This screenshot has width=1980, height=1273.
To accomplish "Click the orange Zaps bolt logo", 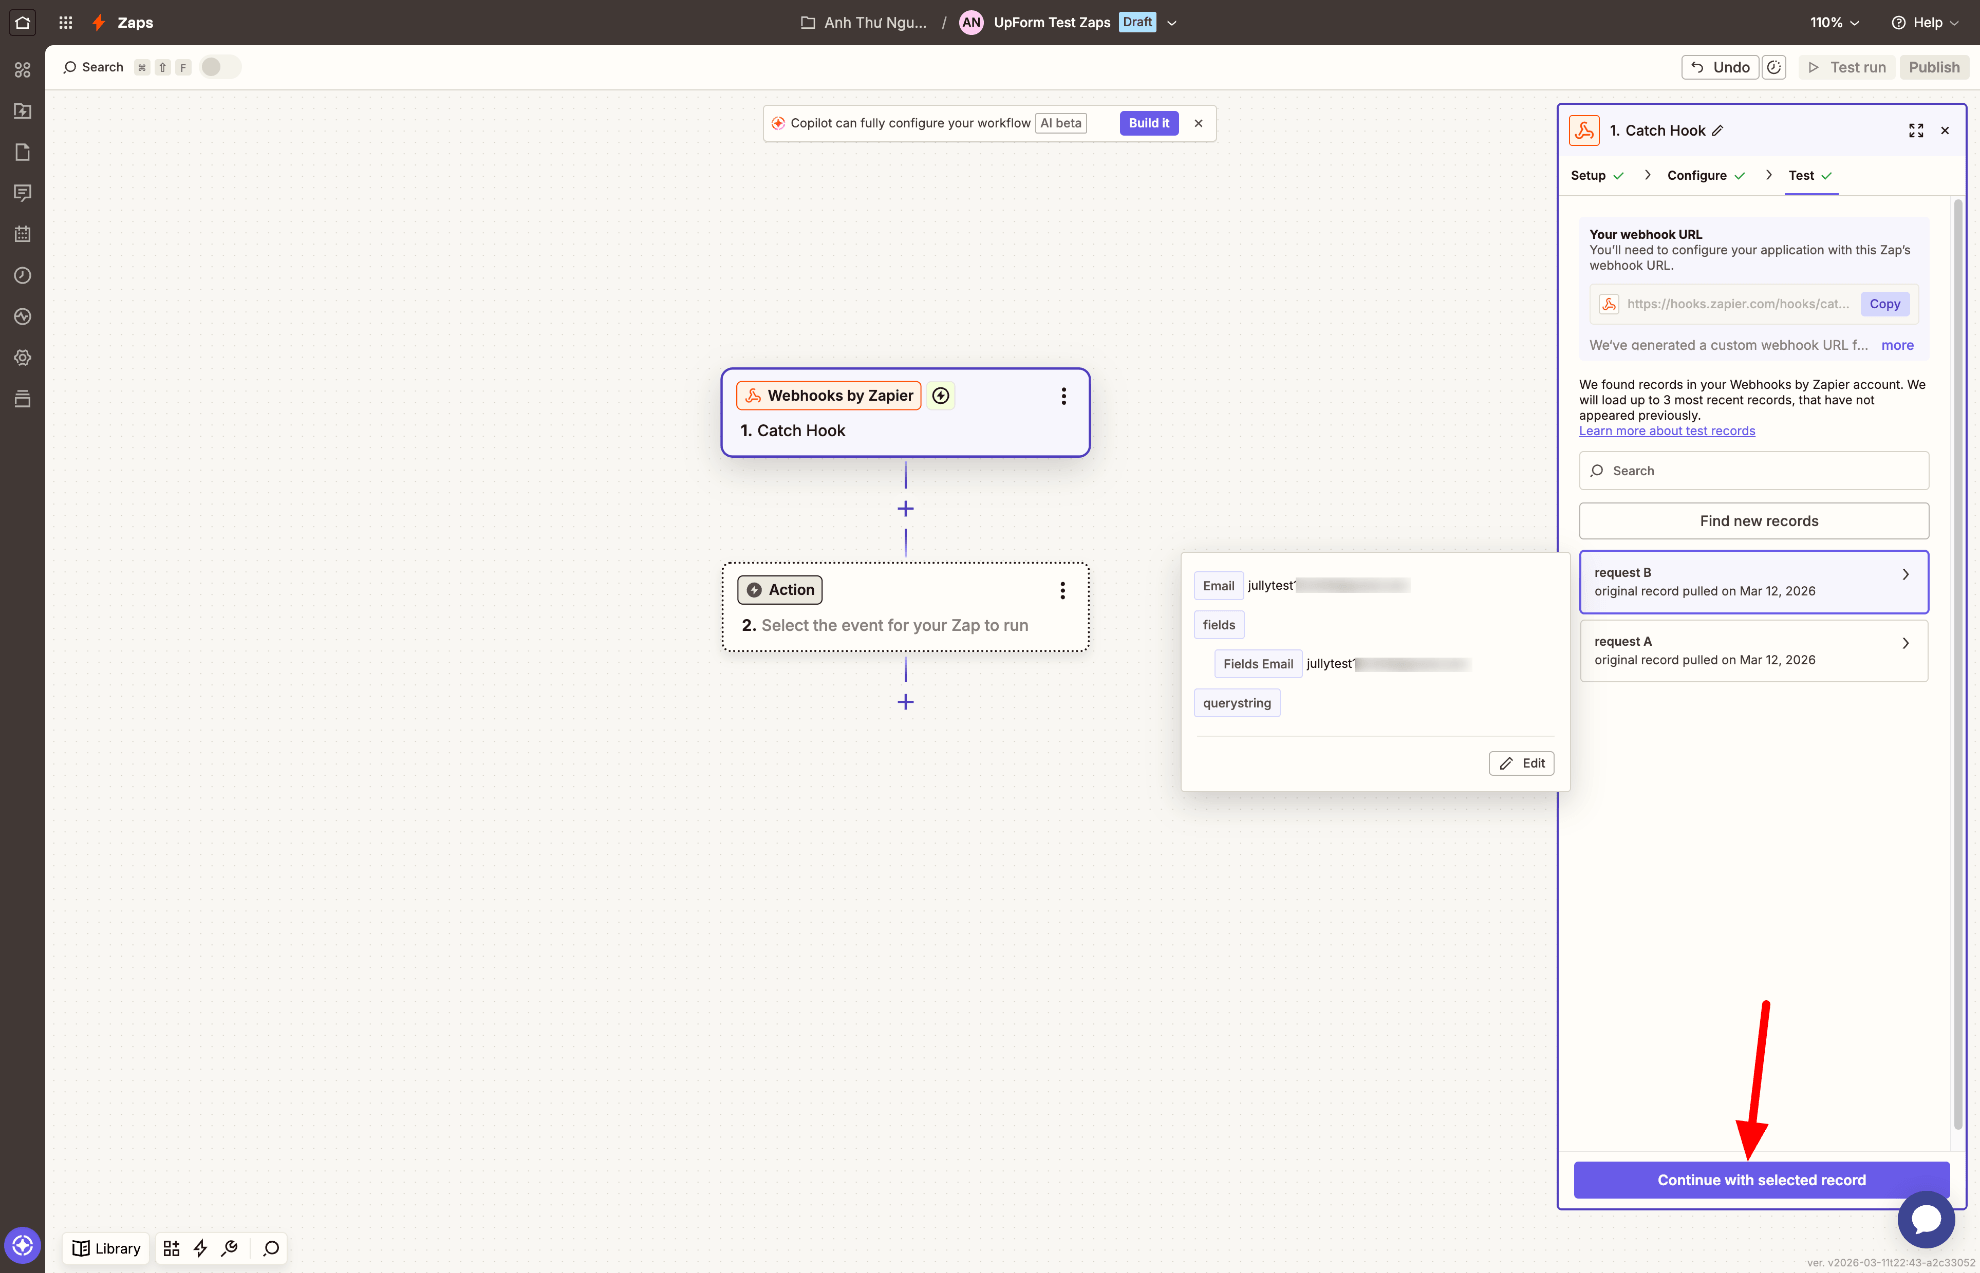I will [x=99, y=22].
